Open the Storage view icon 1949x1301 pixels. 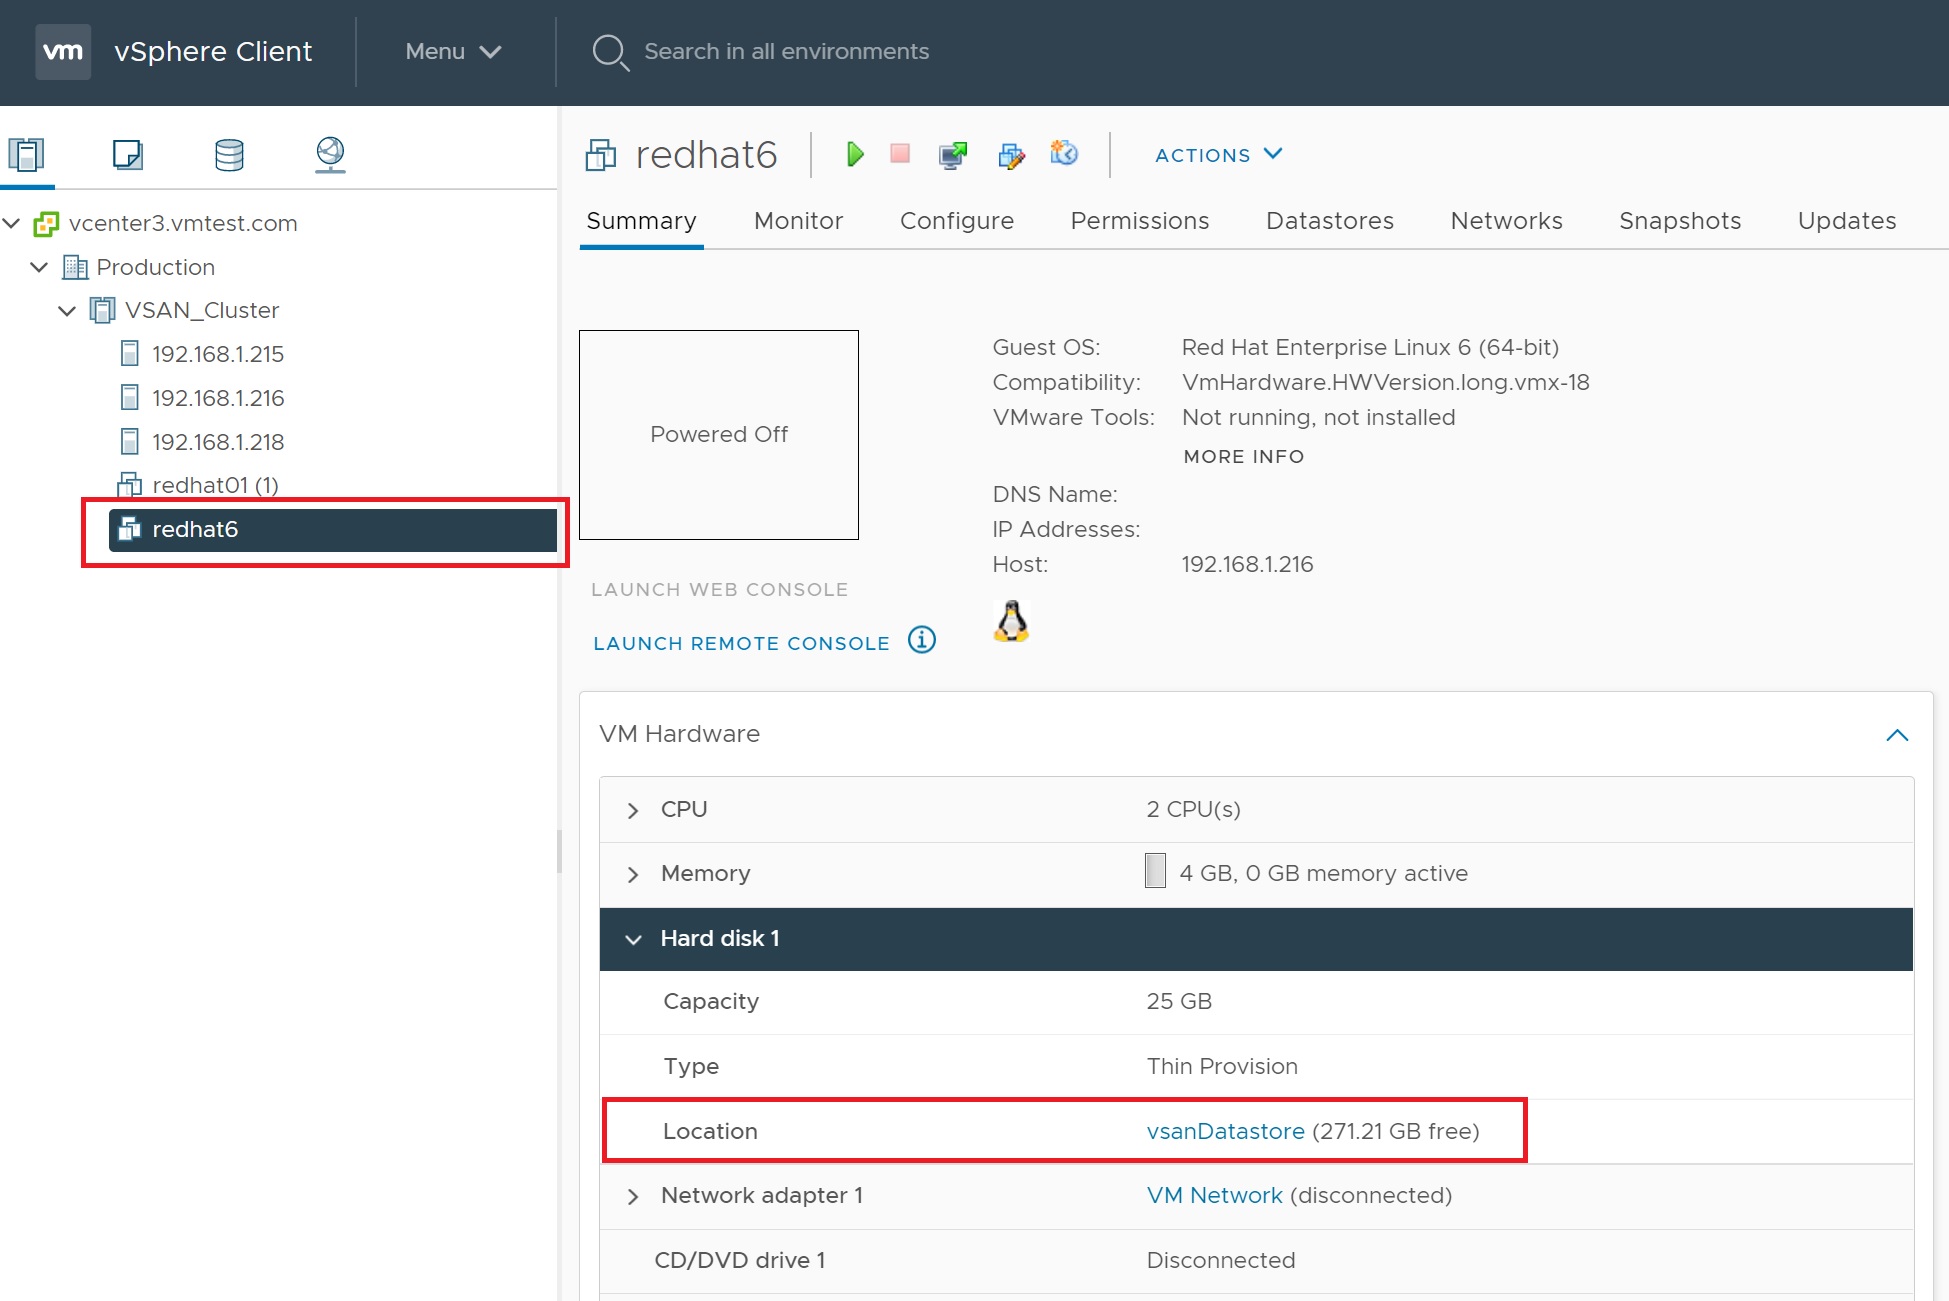[229, 154]
